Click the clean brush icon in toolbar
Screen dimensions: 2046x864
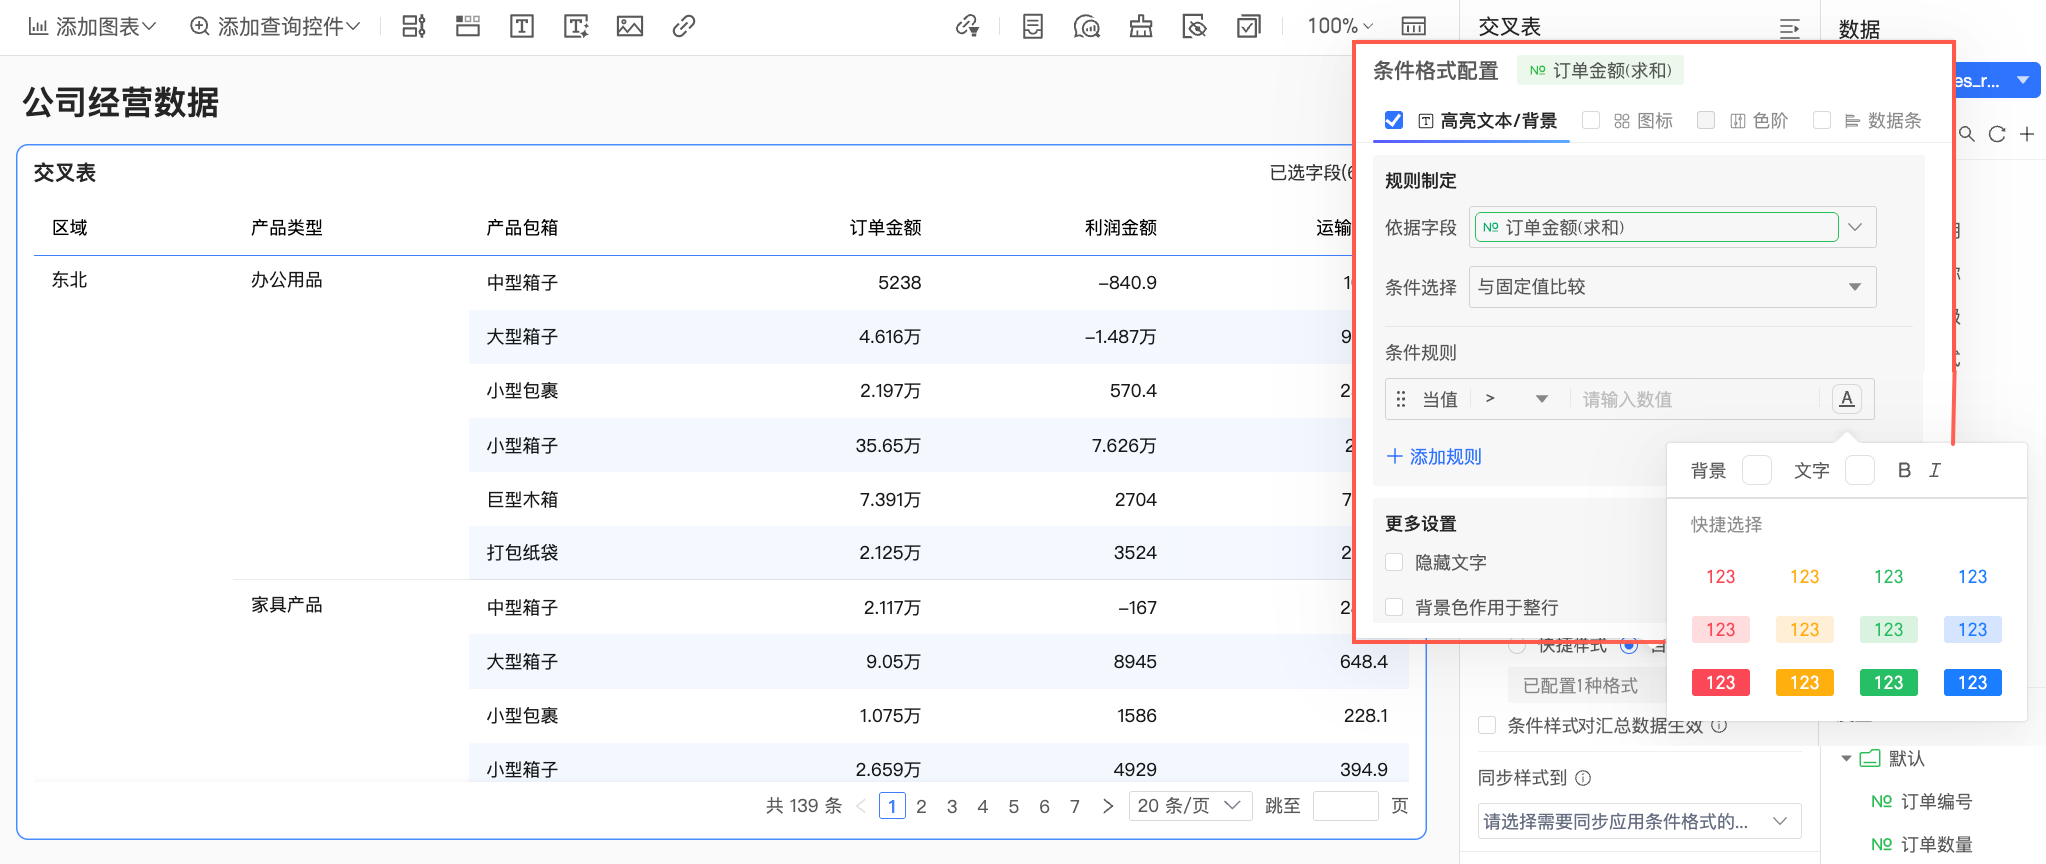(1141, 26)
